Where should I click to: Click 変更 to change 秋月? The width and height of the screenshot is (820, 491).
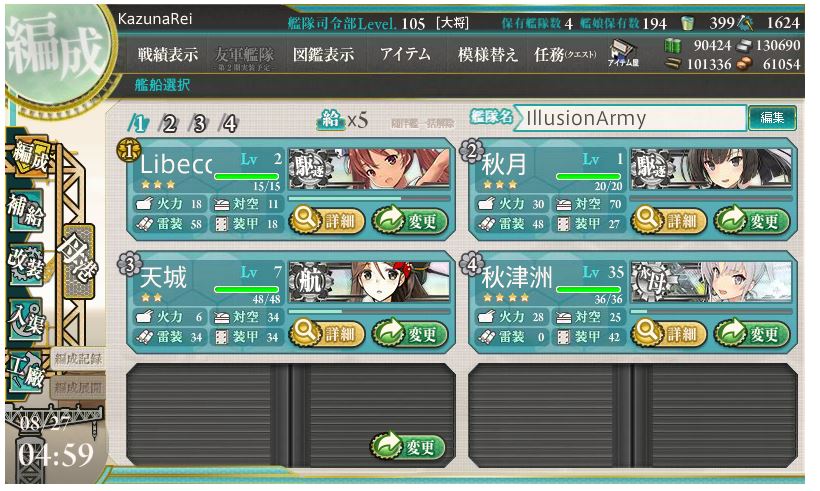pyautogui.click(x=753, y=221)
